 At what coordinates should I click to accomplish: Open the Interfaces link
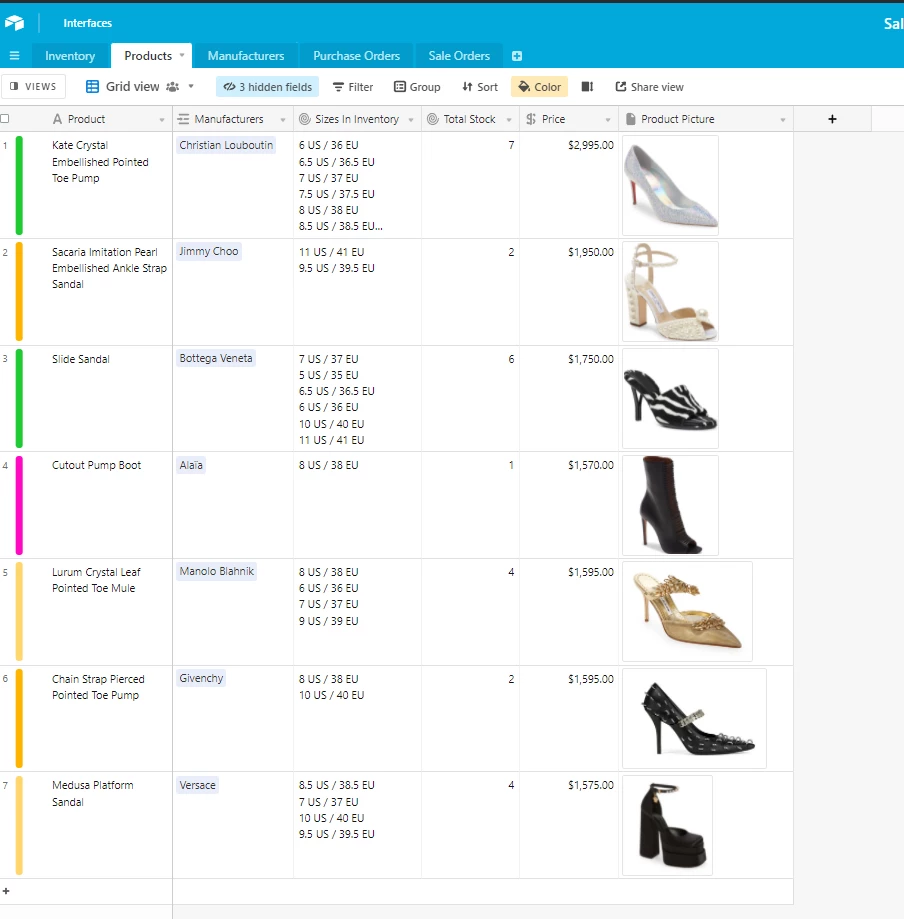(x=87, y=23)
